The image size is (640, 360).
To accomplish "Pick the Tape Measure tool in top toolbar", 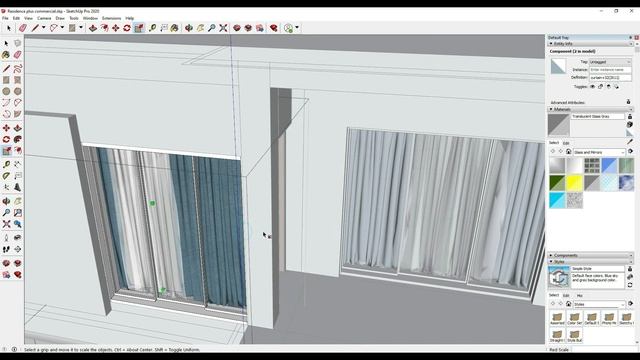I will 152,28.
